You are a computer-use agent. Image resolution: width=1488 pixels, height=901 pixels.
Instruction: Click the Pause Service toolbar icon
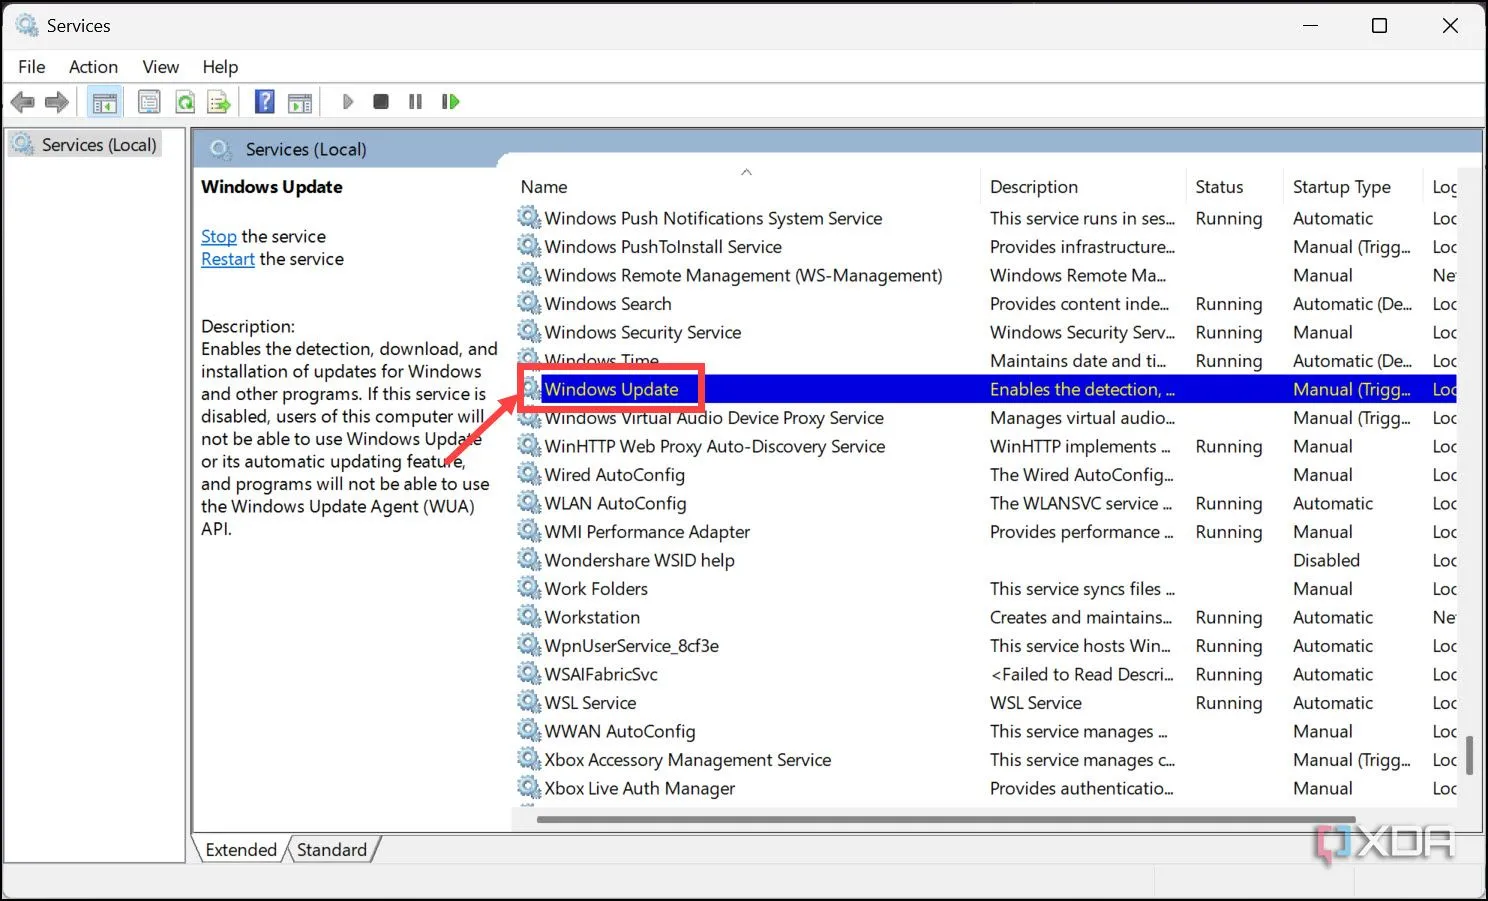tap(415, 102)
